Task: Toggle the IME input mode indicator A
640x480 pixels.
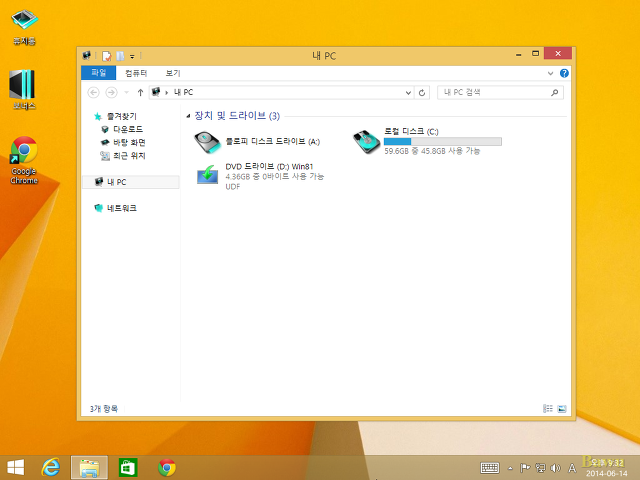Action: tap(572, 468)
